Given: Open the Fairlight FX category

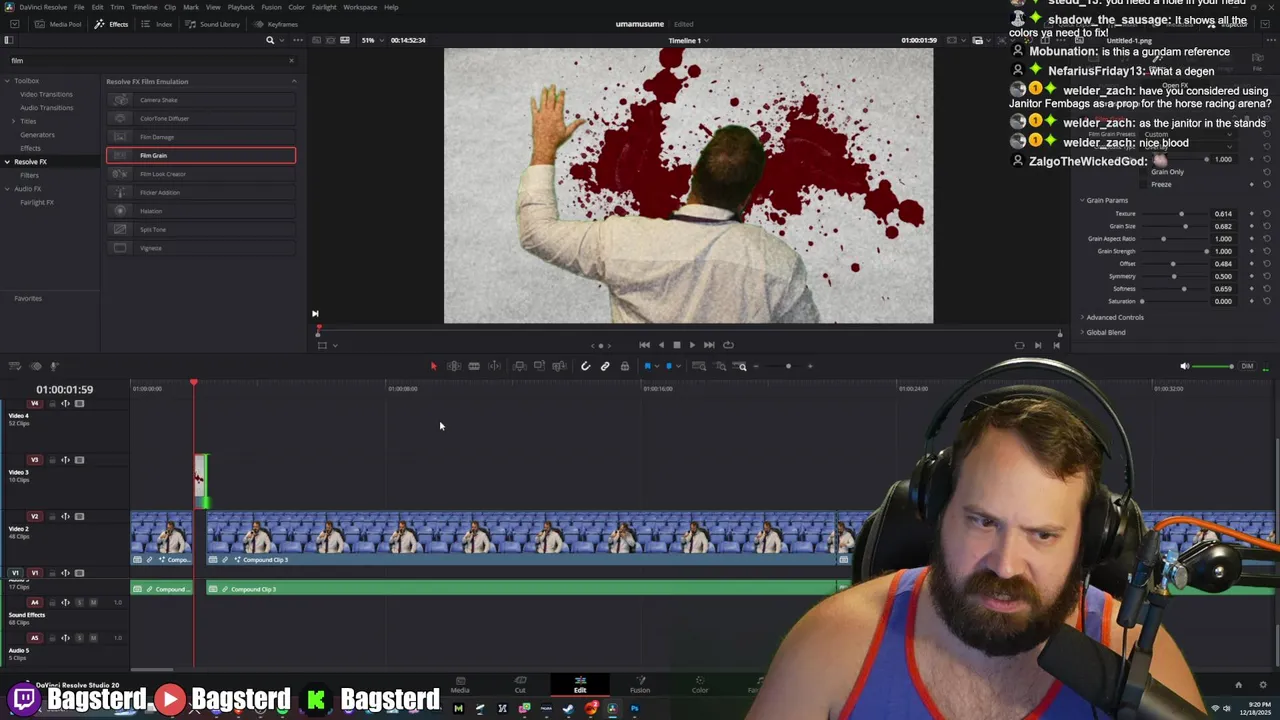Looking at the screenshot, I should [37, 202].
